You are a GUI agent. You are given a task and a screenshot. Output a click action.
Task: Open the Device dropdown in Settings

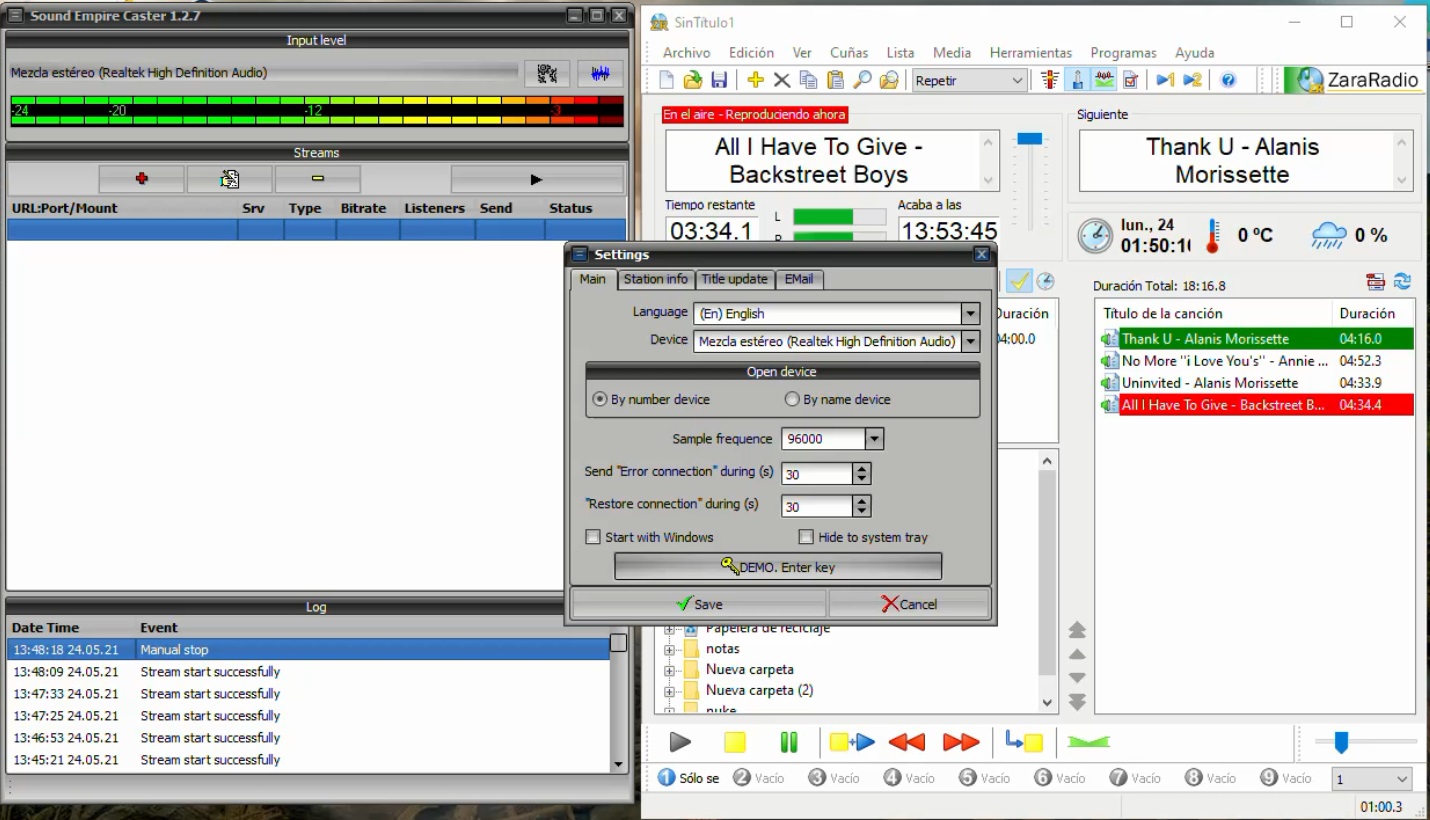(x=970, y=341)
